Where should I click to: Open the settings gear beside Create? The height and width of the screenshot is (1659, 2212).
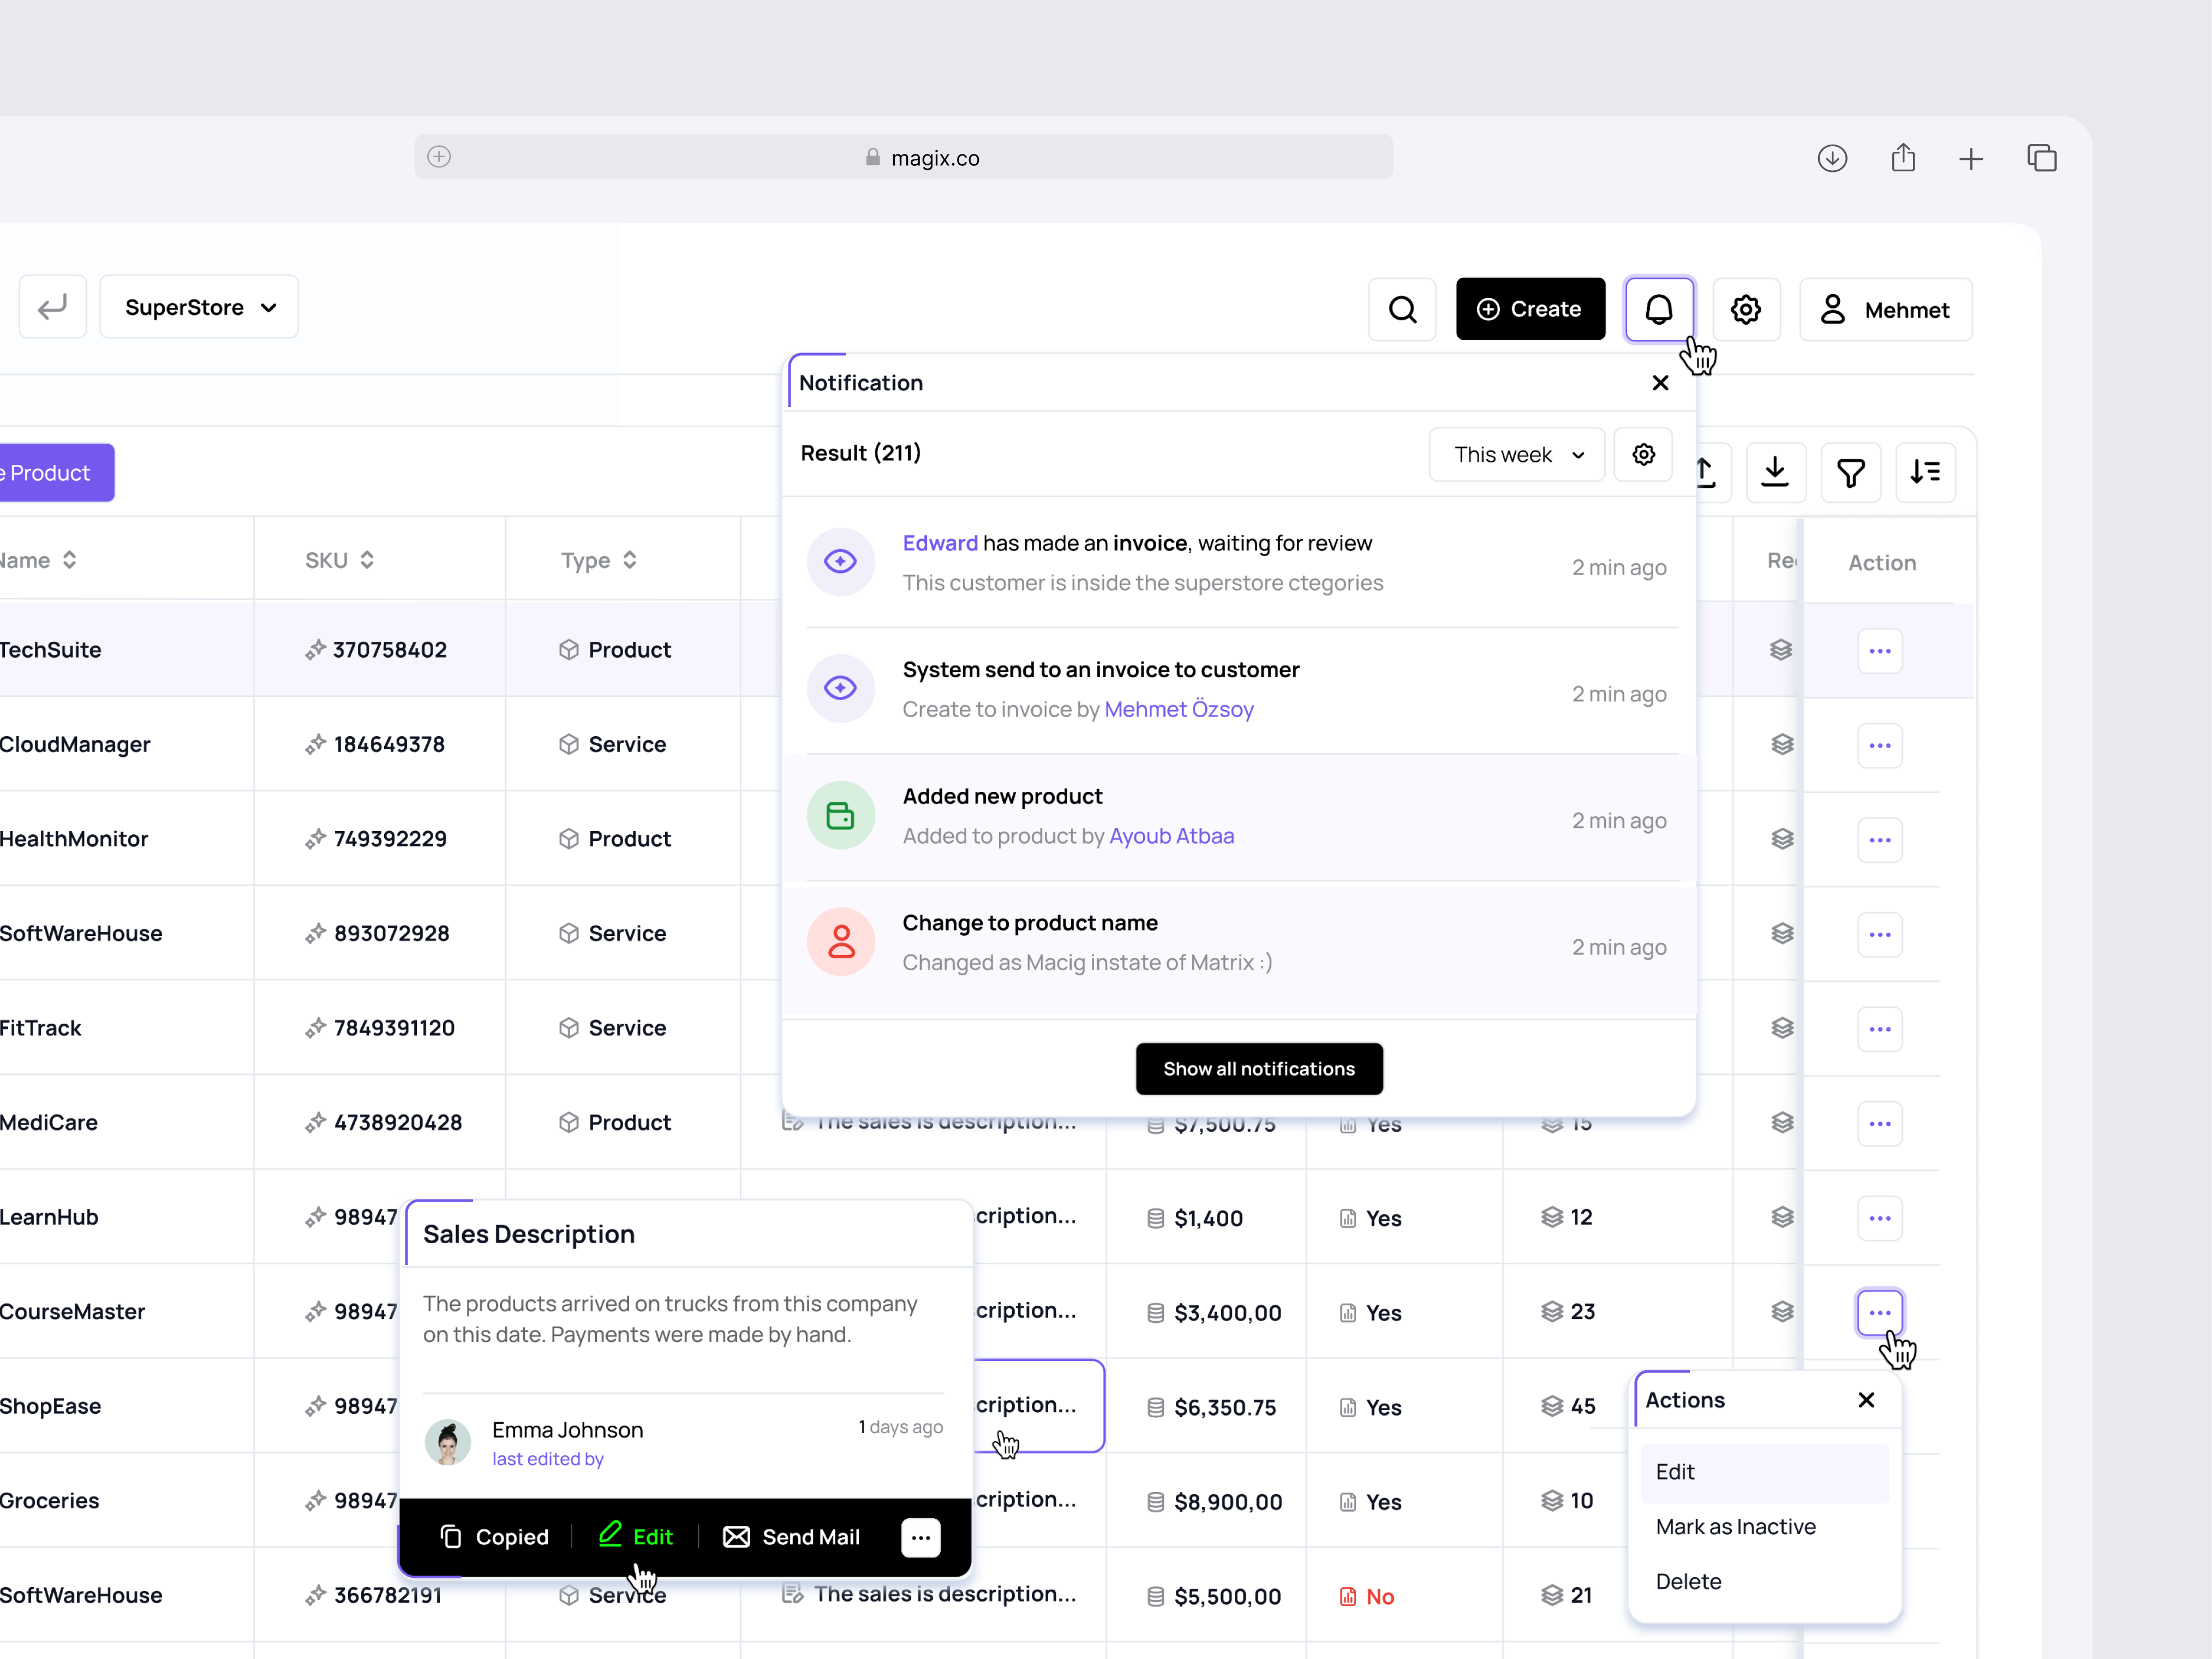tap(1746, 309)
